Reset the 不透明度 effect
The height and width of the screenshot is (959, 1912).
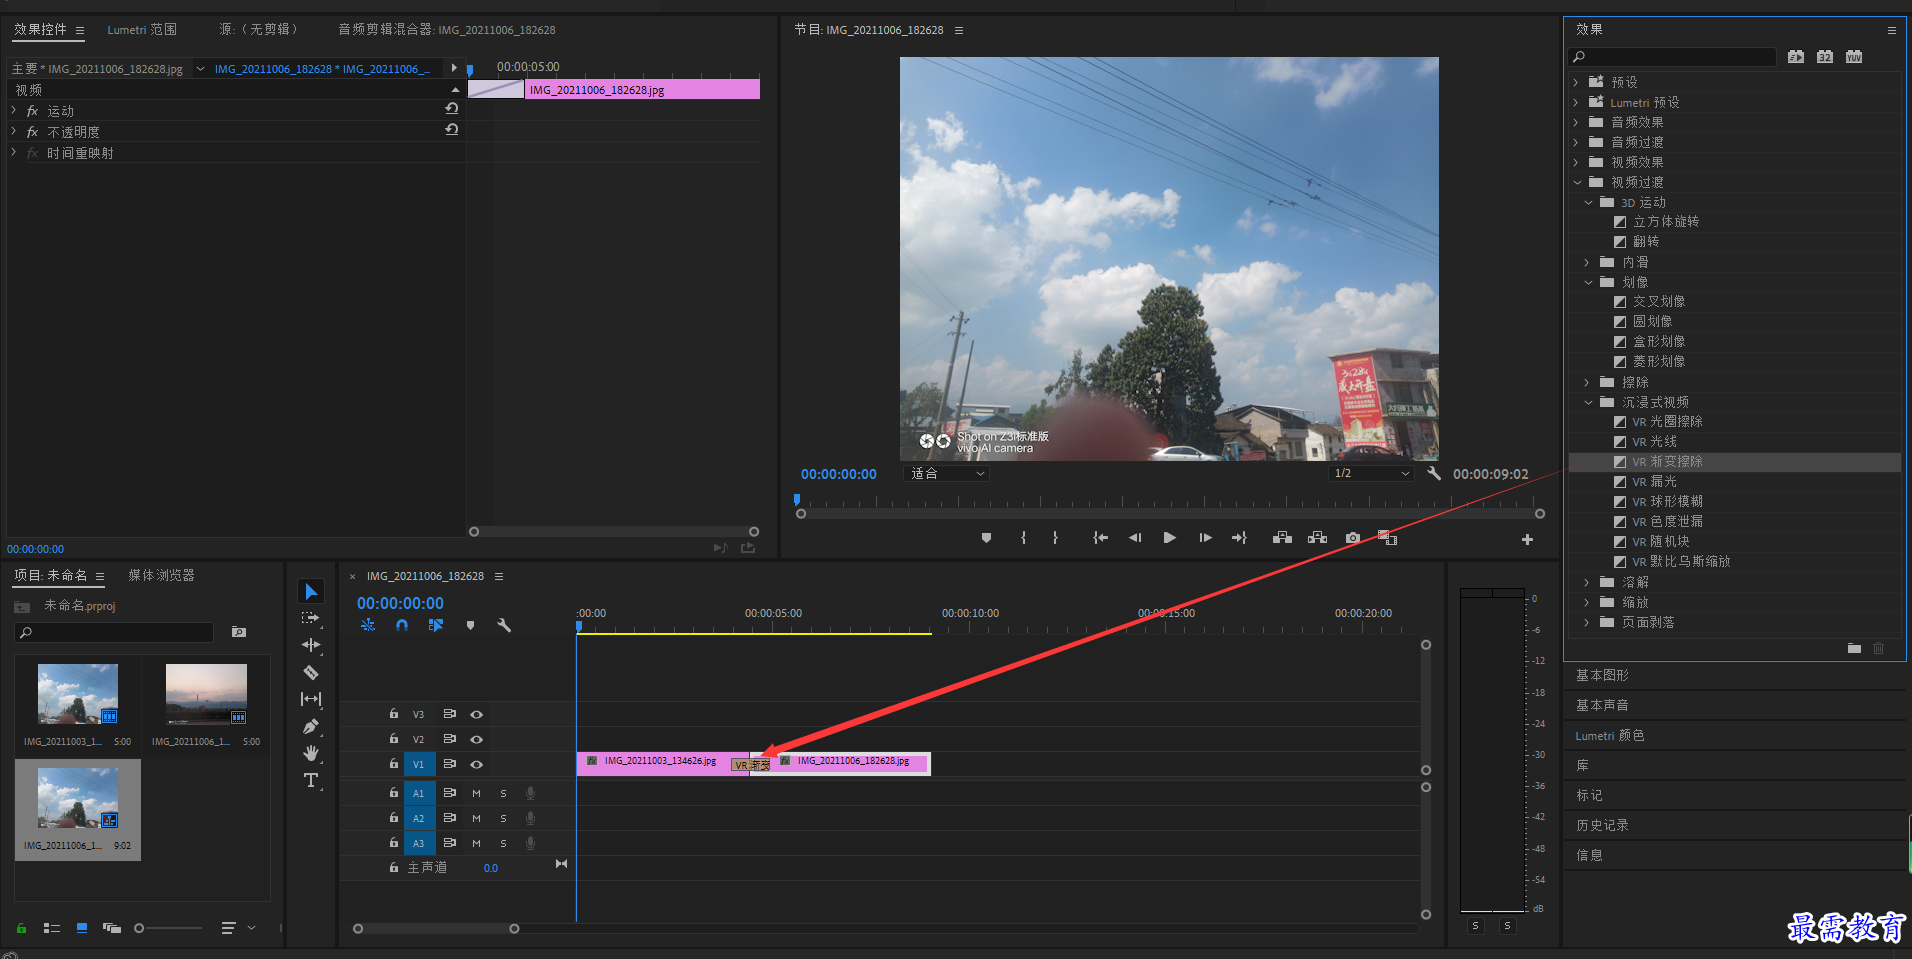[452, 130]
